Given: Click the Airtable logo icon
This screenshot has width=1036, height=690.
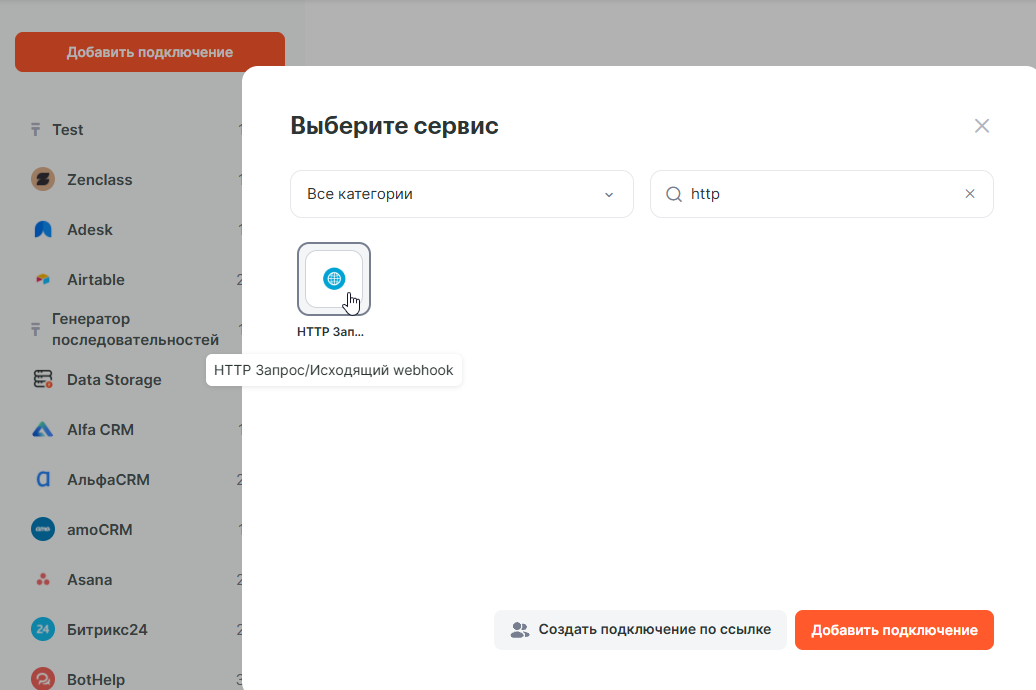Looking at the screenshot, I should [x=43, y=280].
